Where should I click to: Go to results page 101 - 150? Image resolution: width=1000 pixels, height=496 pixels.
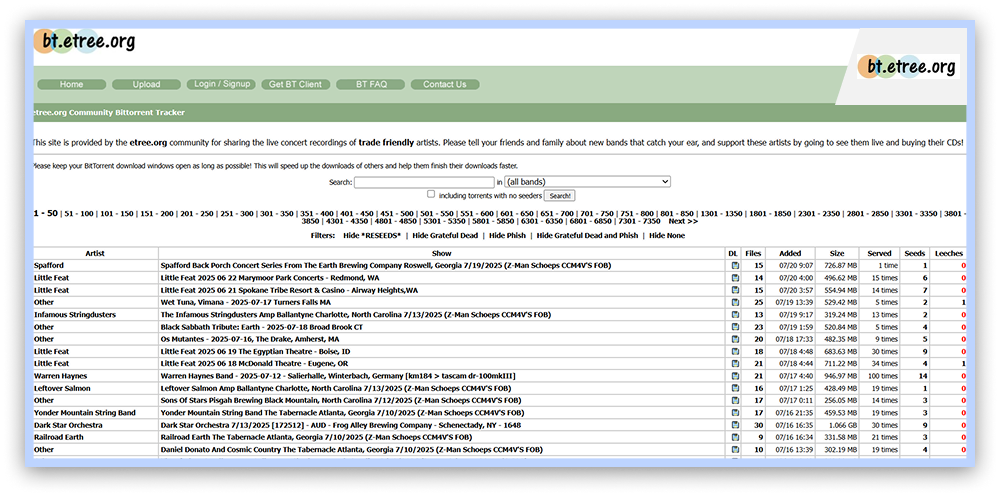coord(115,214)
